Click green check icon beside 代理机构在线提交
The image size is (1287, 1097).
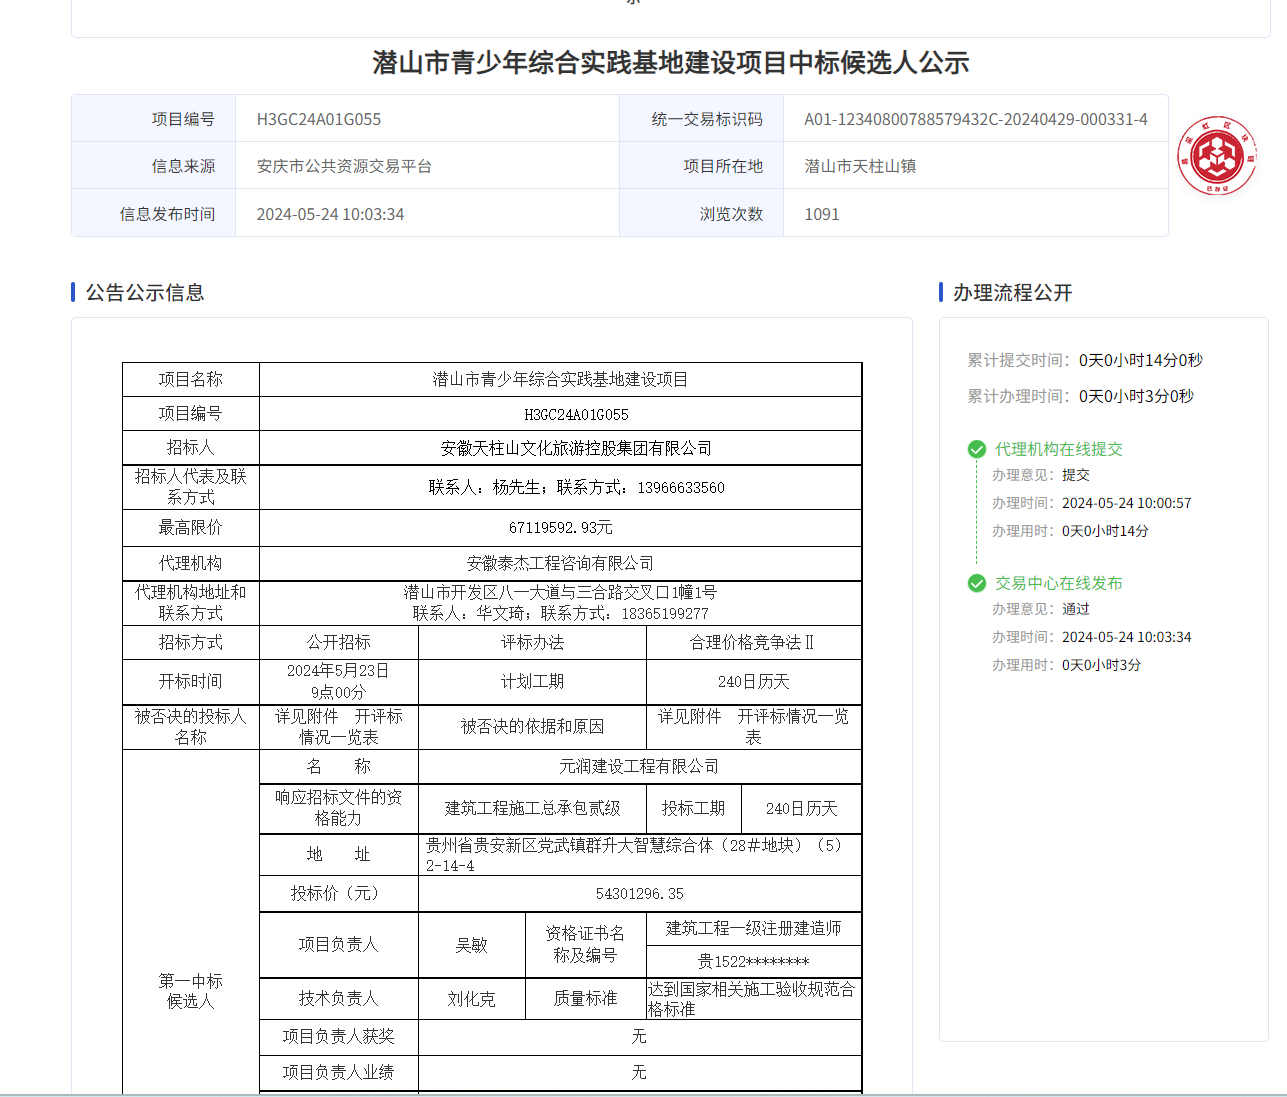coord(977,449)
